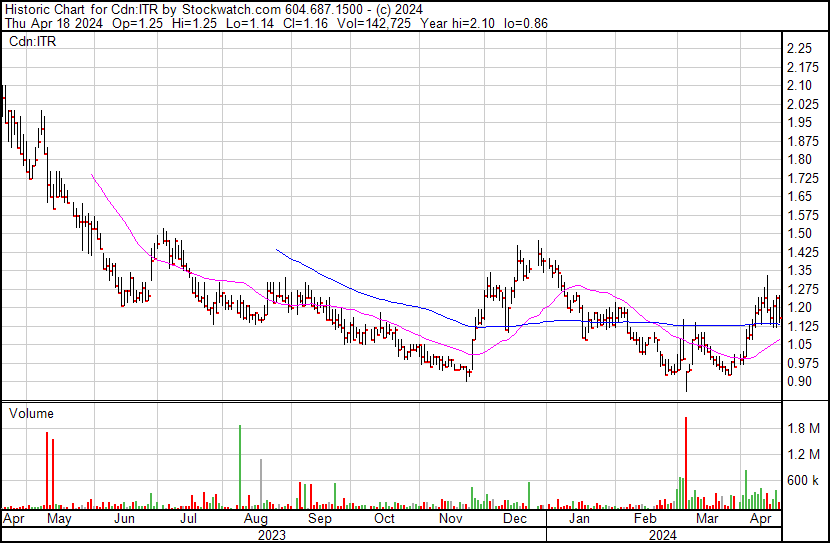Select the Nov month marker
Viewport: 830px width, 543px height.
point(450,520)
